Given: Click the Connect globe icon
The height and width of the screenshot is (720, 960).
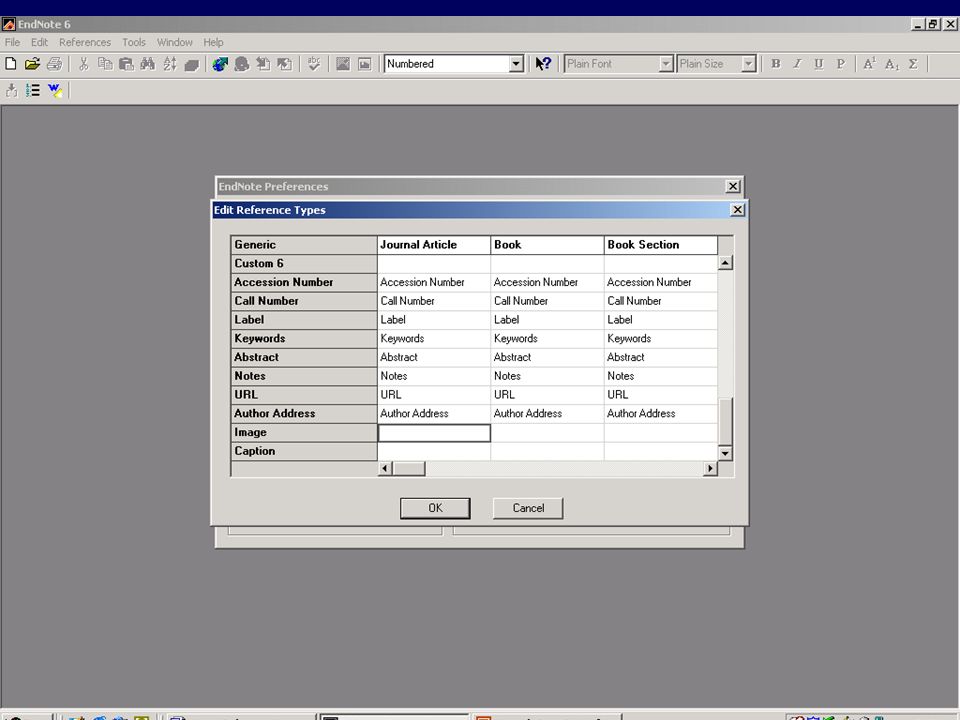Looking at the screenshot, I should [x=220, y=64].
